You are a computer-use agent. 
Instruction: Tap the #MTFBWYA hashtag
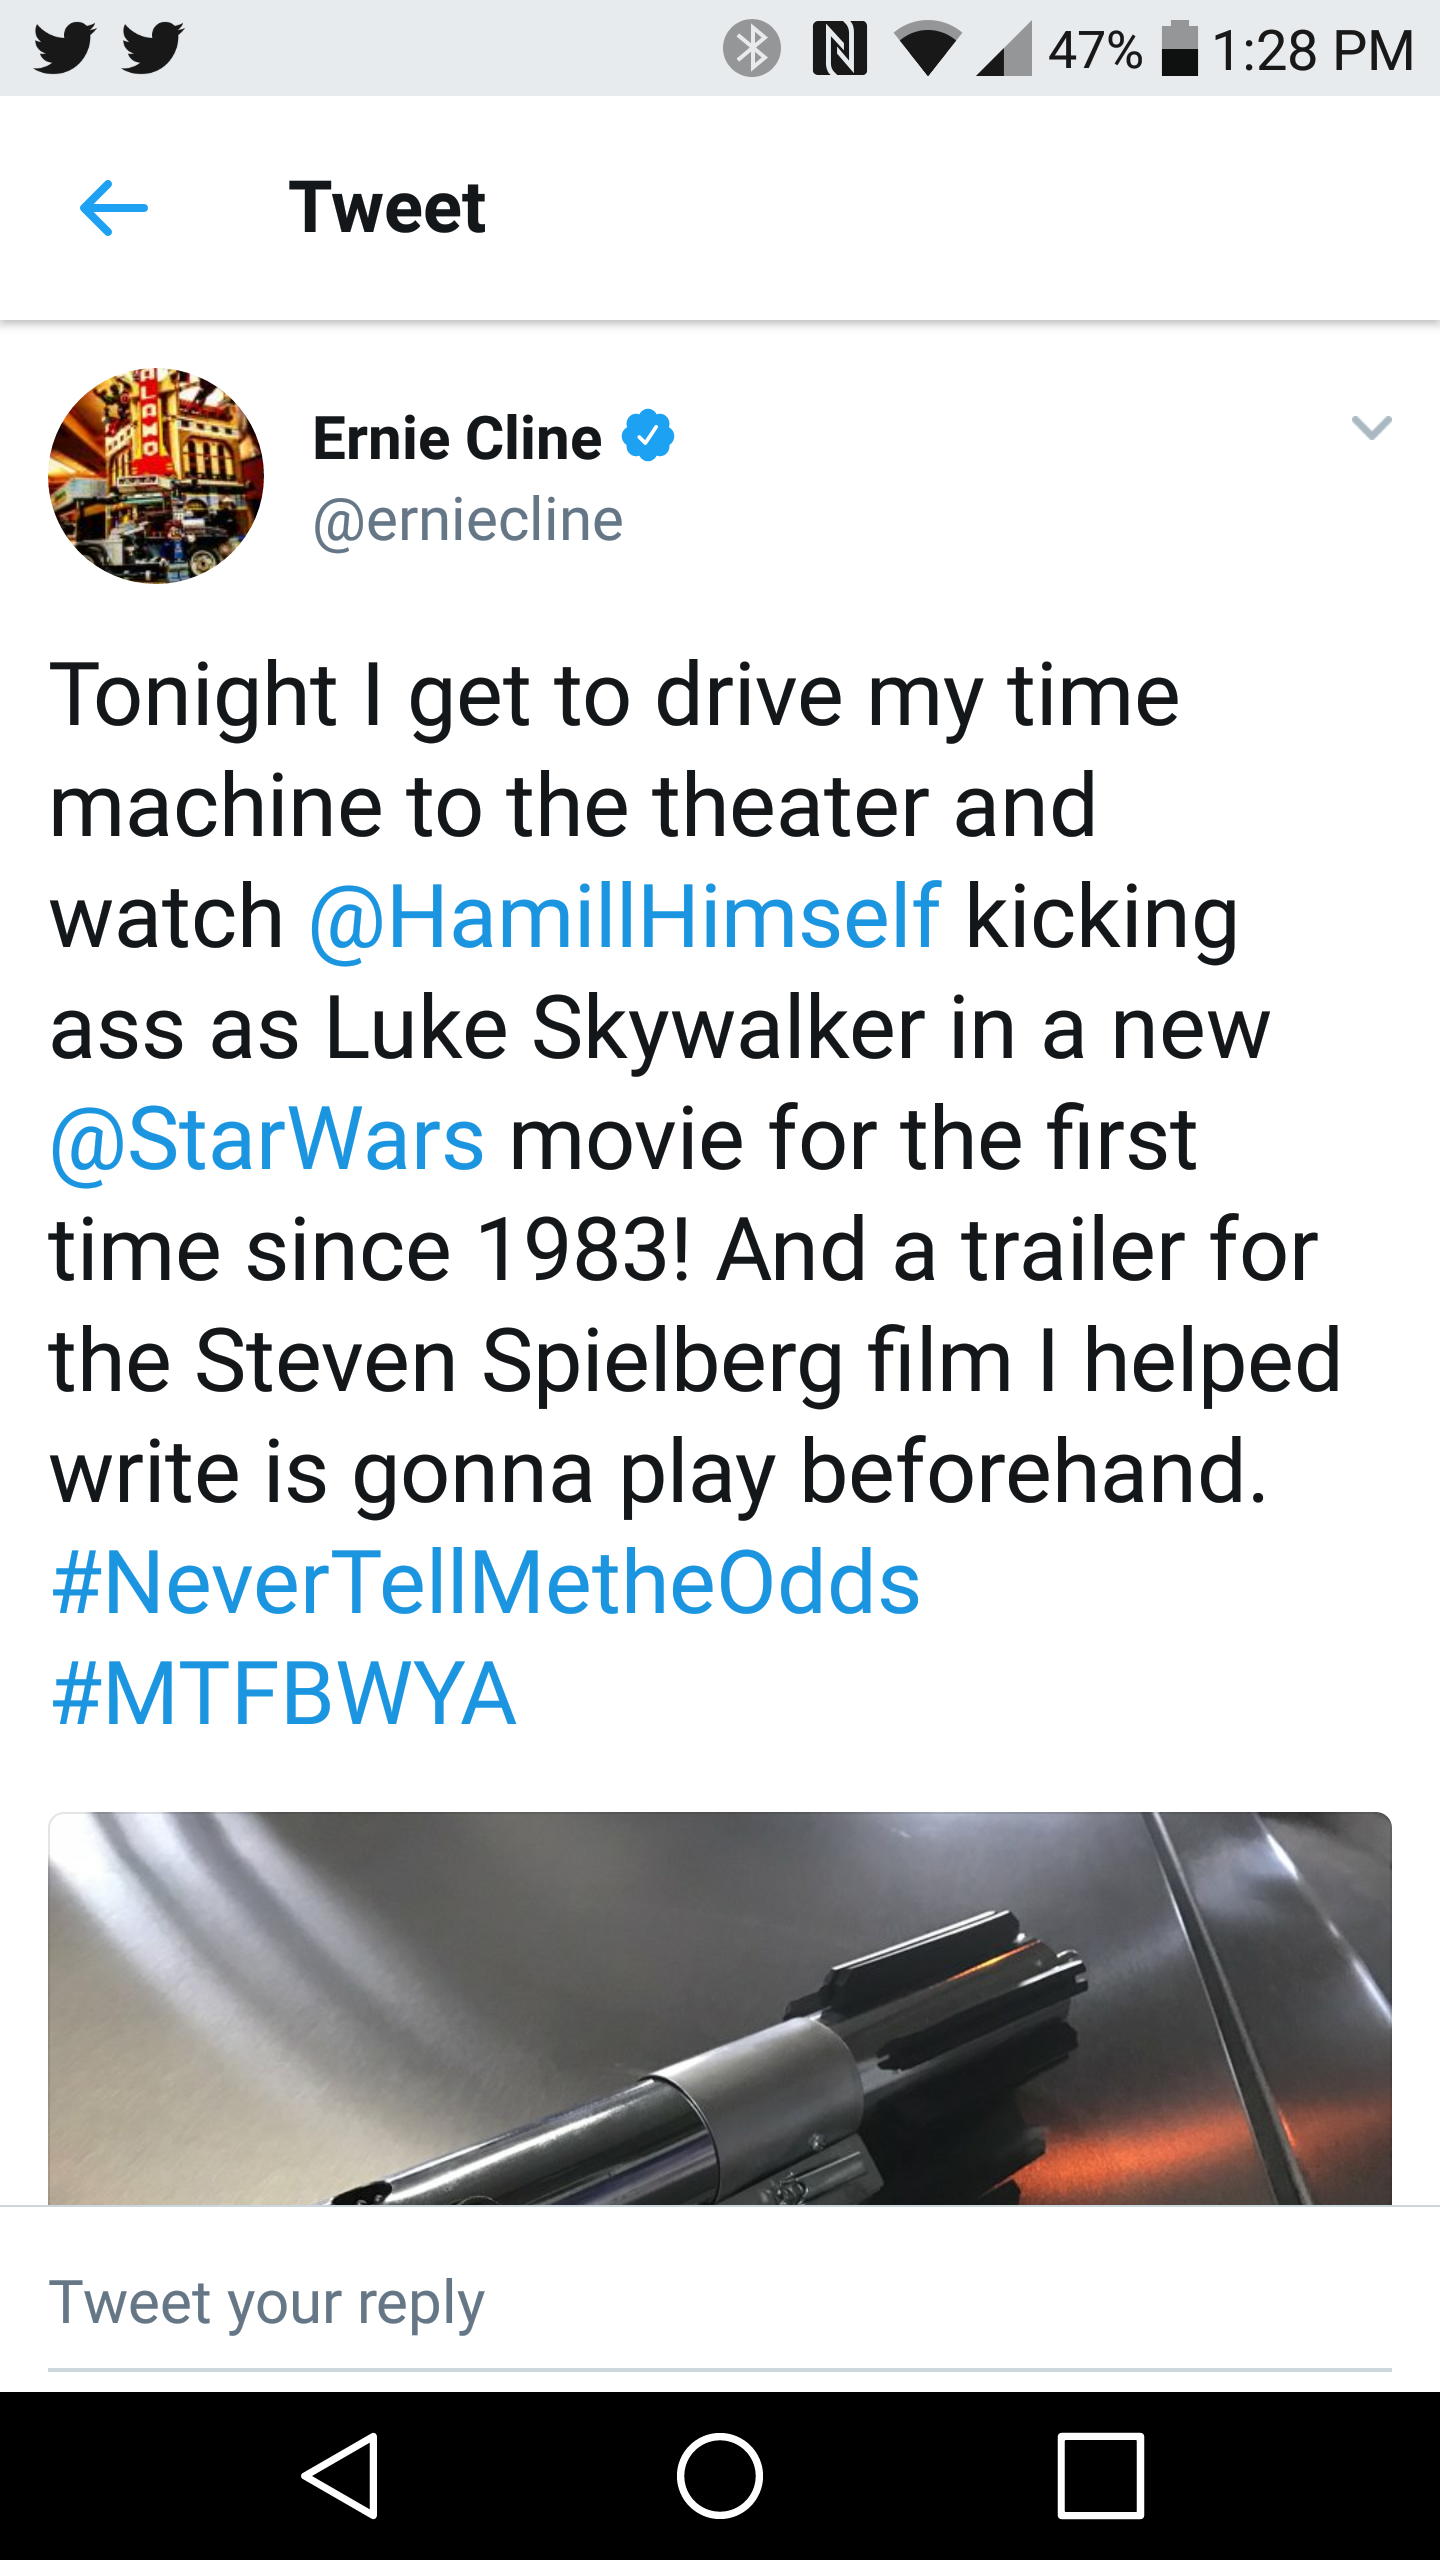pos(284,1694)
